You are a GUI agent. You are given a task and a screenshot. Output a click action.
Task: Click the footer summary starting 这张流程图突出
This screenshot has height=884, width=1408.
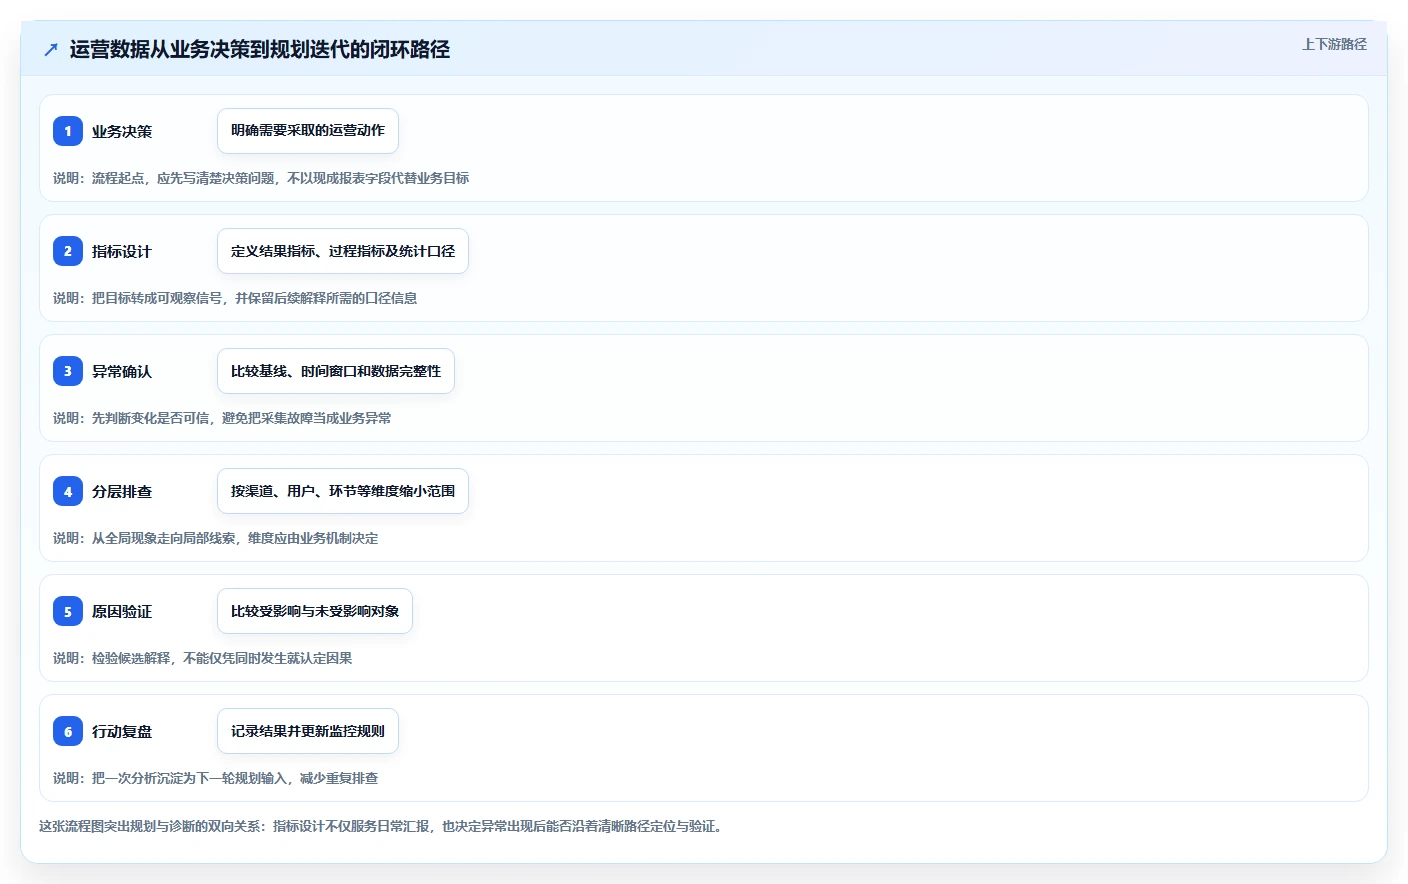point(381,826)
